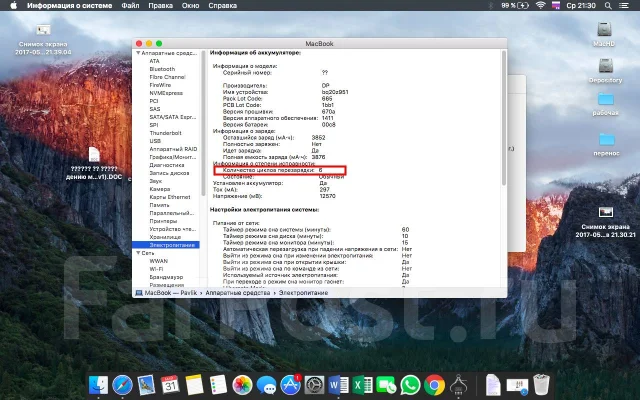The image size is (640, 400).
Task: Launch Microsoft Excel from dock
Action: 362,385
